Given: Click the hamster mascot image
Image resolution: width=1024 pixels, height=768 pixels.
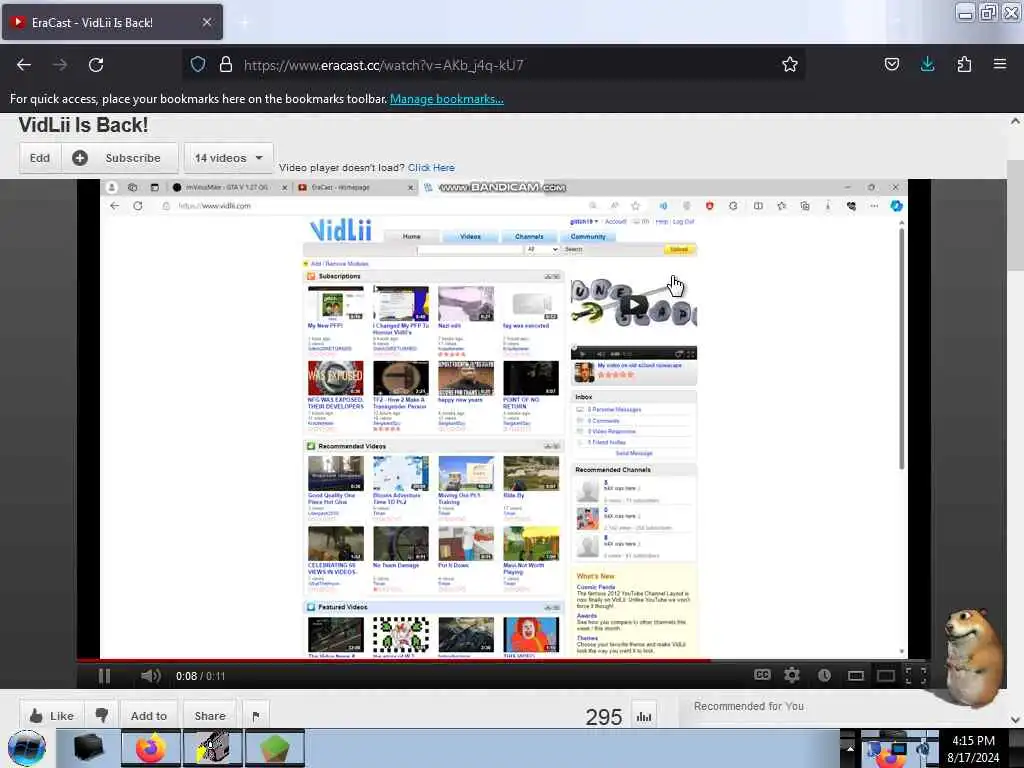Looking at the screenshot, I should (974, 657).
